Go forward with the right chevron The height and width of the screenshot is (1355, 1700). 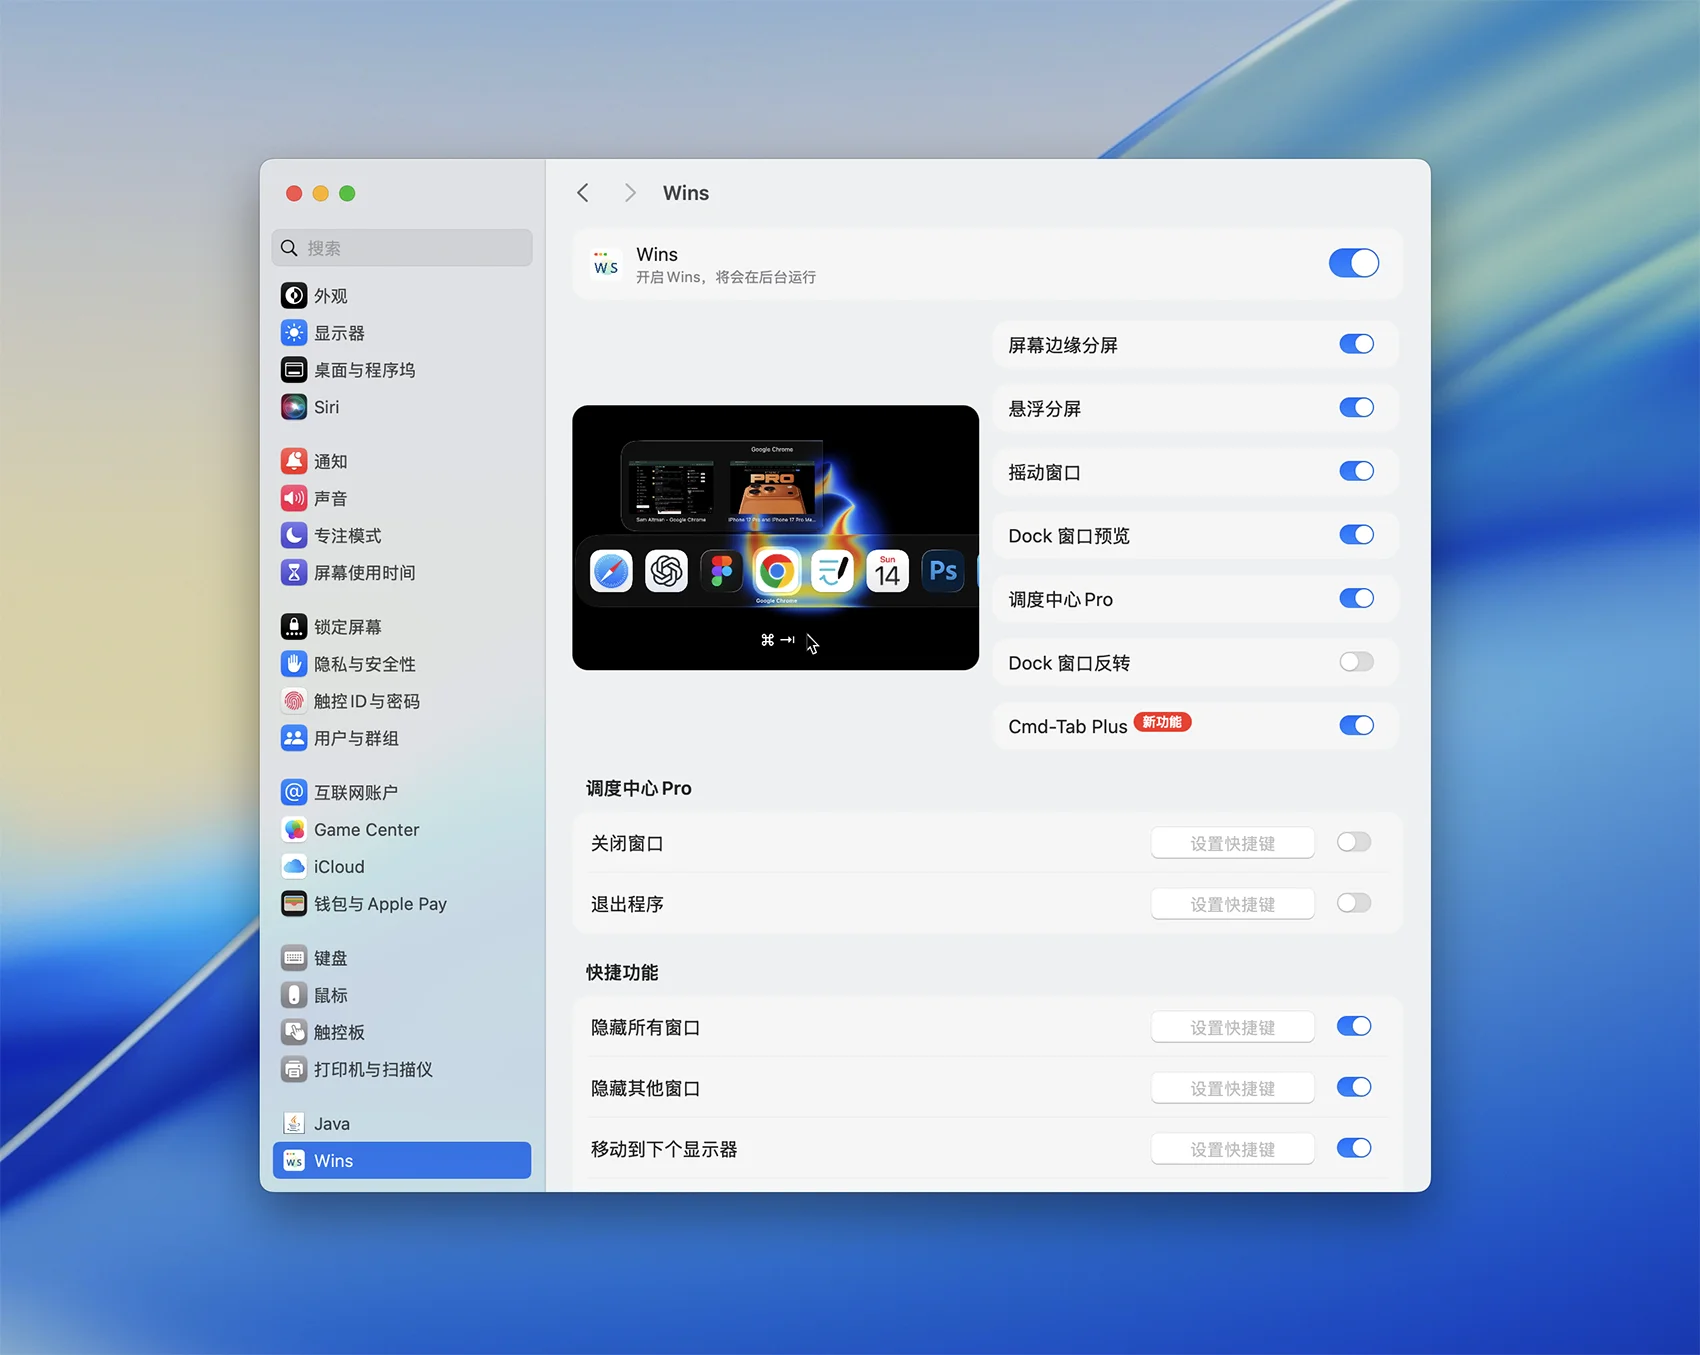630,193
